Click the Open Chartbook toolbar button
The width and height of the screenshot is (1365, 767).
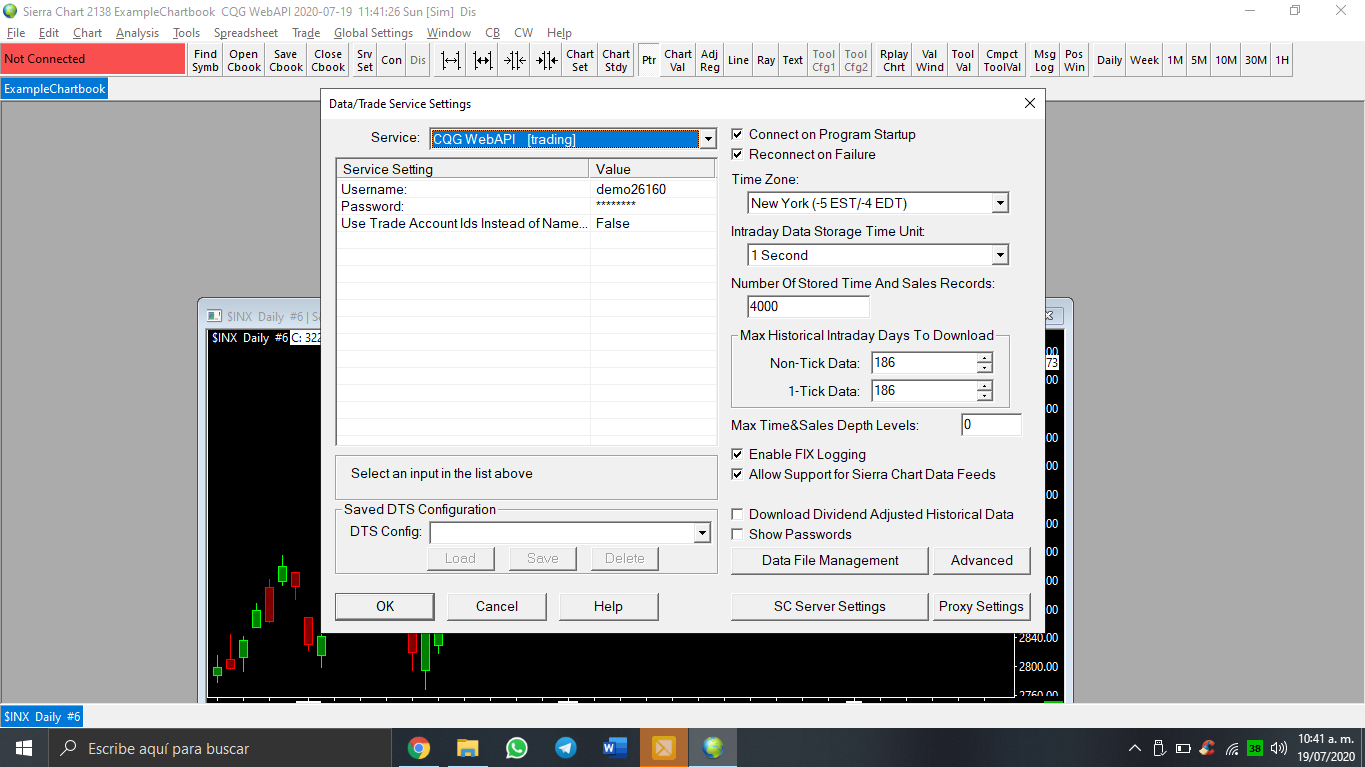click(x=244, y=60)
